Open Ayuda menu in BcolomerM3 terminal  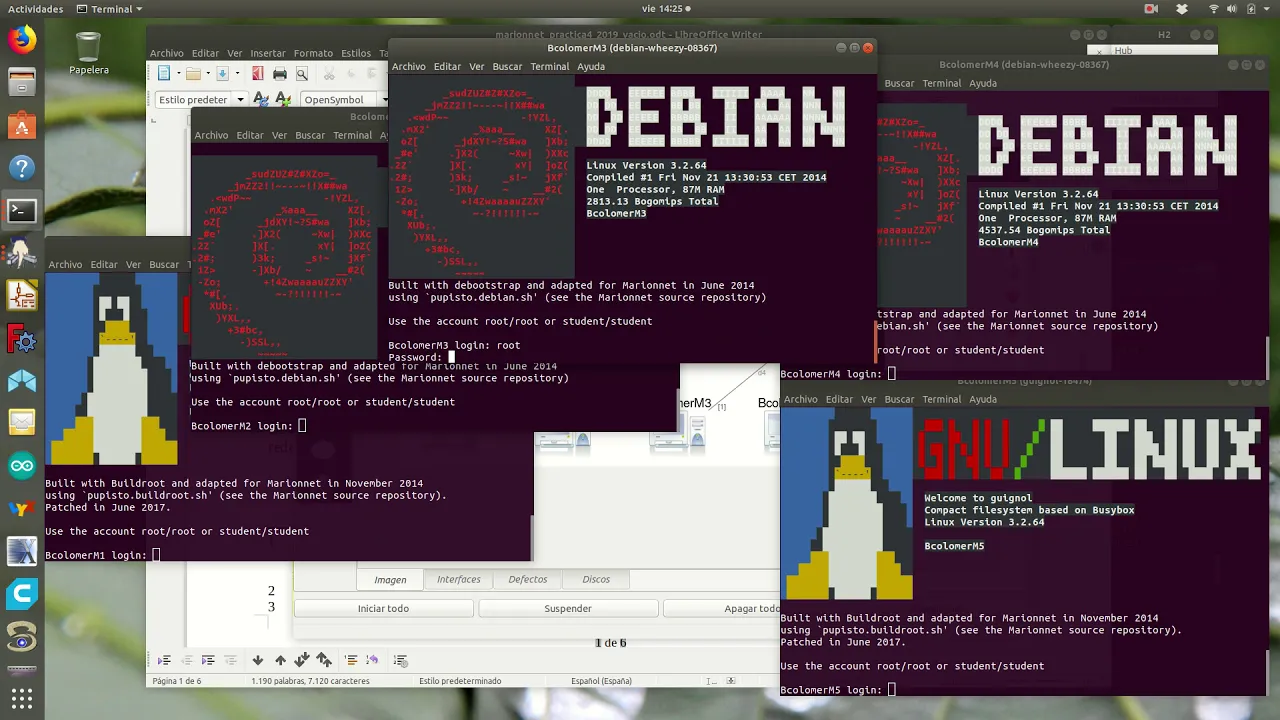(x=591, y=66)
